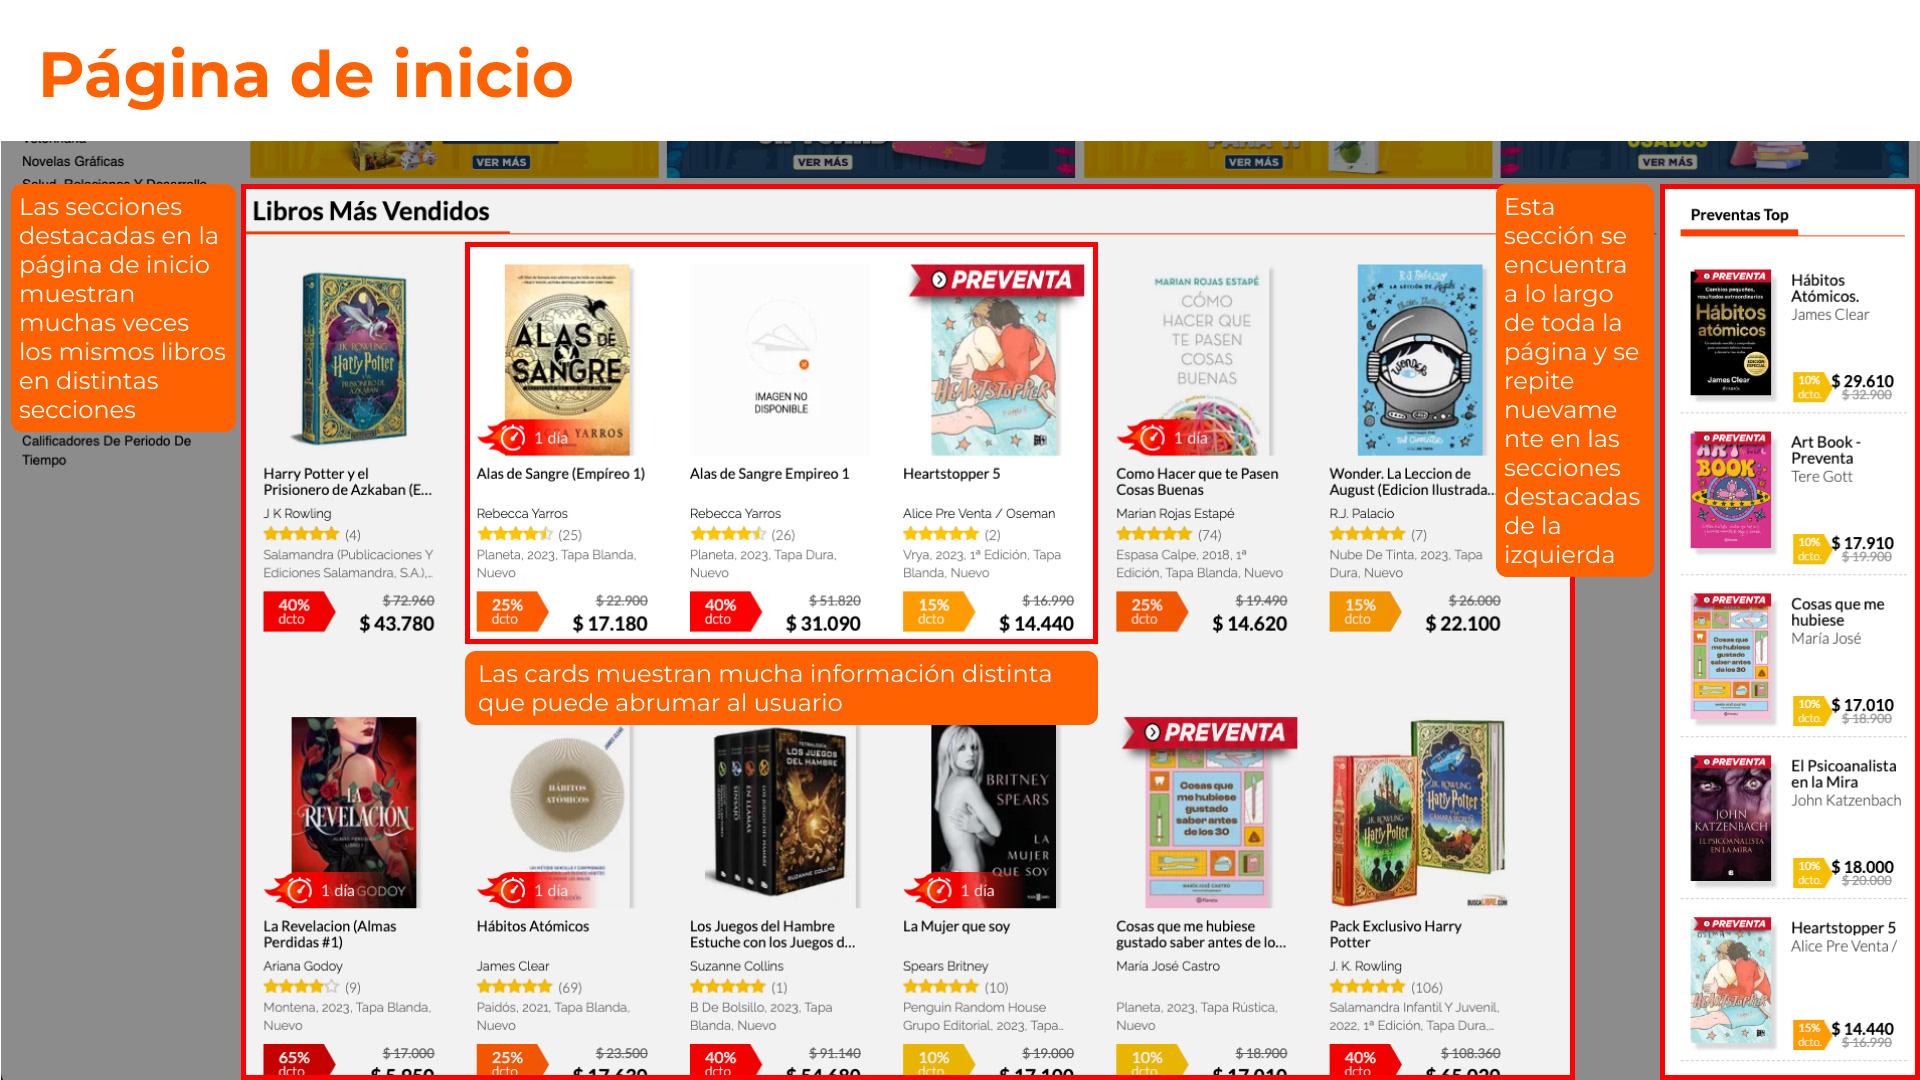Open the Calificadores De Periodo De Tiempo category
1920x1080 pixels.
(106, 450)
